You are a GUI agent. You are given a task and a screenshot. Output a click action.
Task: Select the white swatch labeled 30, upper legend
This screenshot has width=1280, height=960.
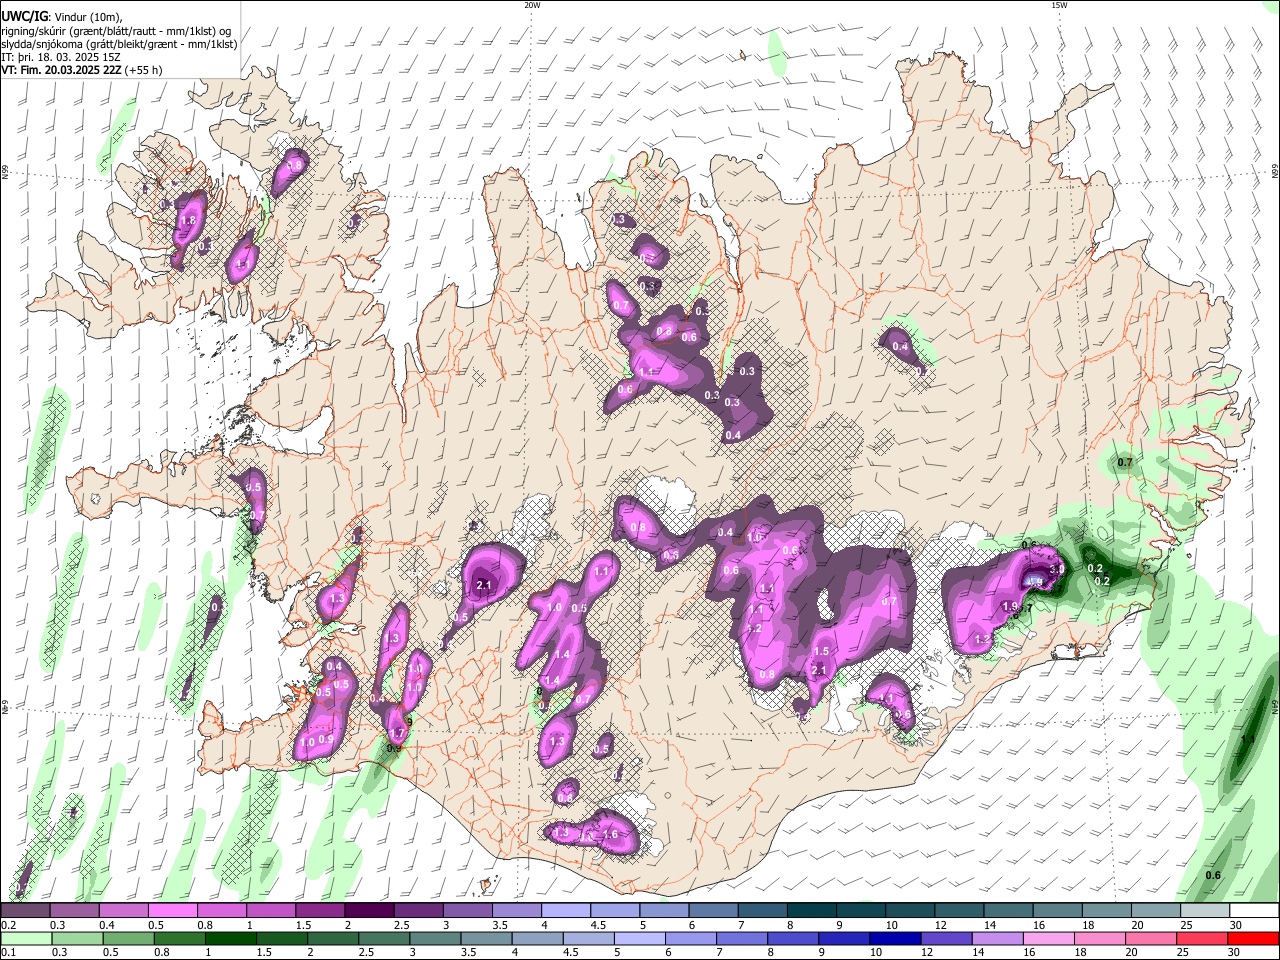point(1255,911)
